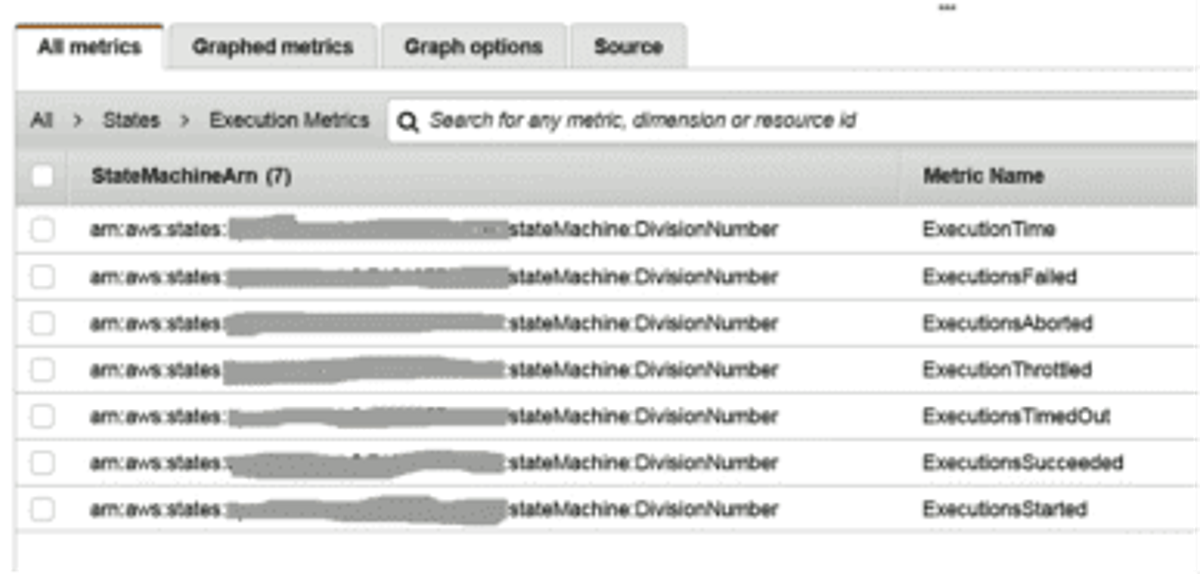
Task: Click the Execution Metrics breadcrumb
Action: 289,120
